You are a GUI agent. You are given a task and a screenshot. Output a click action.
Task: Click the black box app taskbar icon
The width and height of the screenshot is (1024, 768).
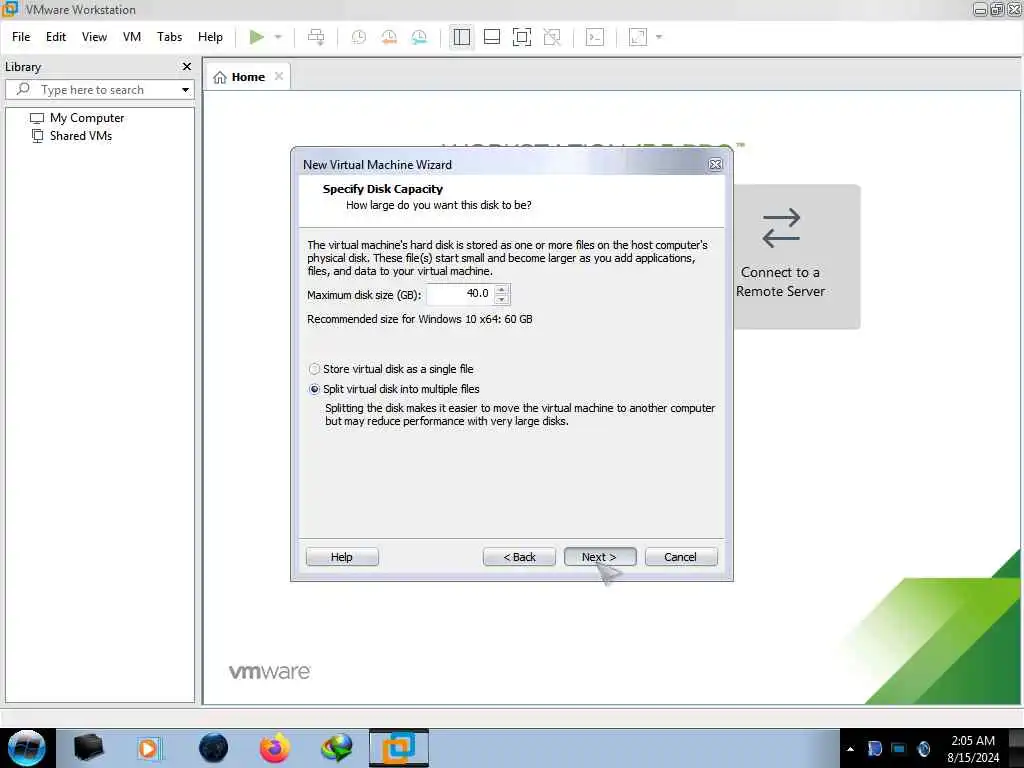88,748
